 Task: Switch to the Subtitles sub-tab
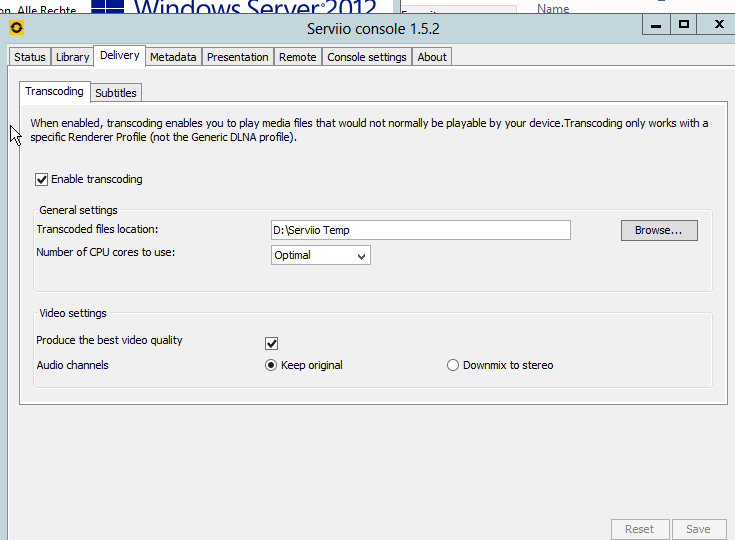tap(116, 93)
